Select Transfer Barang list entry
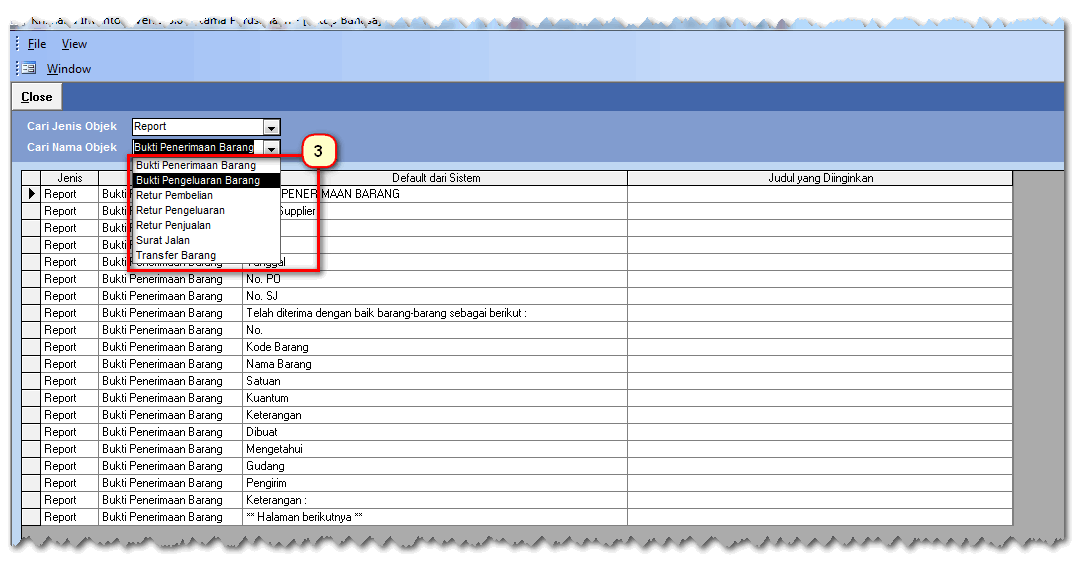 (176, 256)
